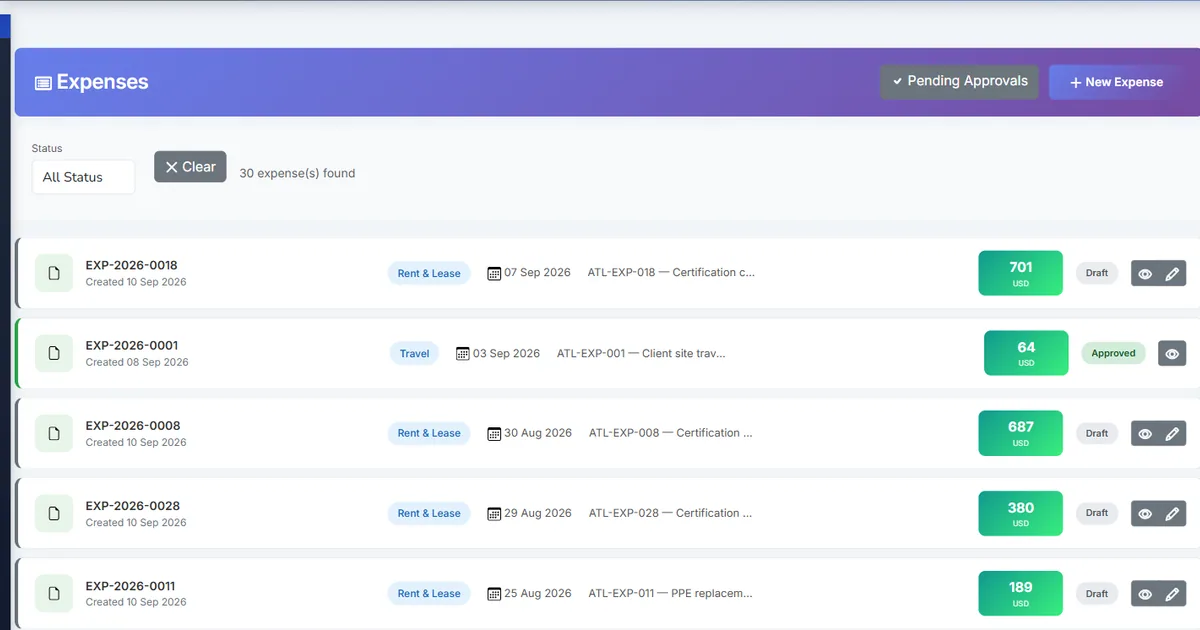Image resolution: width=1200 pixels, height=630 pixels.
Task: Select the Rent & Lease tag on EXP-2026-0011
Action: click(x=429, y=593)
